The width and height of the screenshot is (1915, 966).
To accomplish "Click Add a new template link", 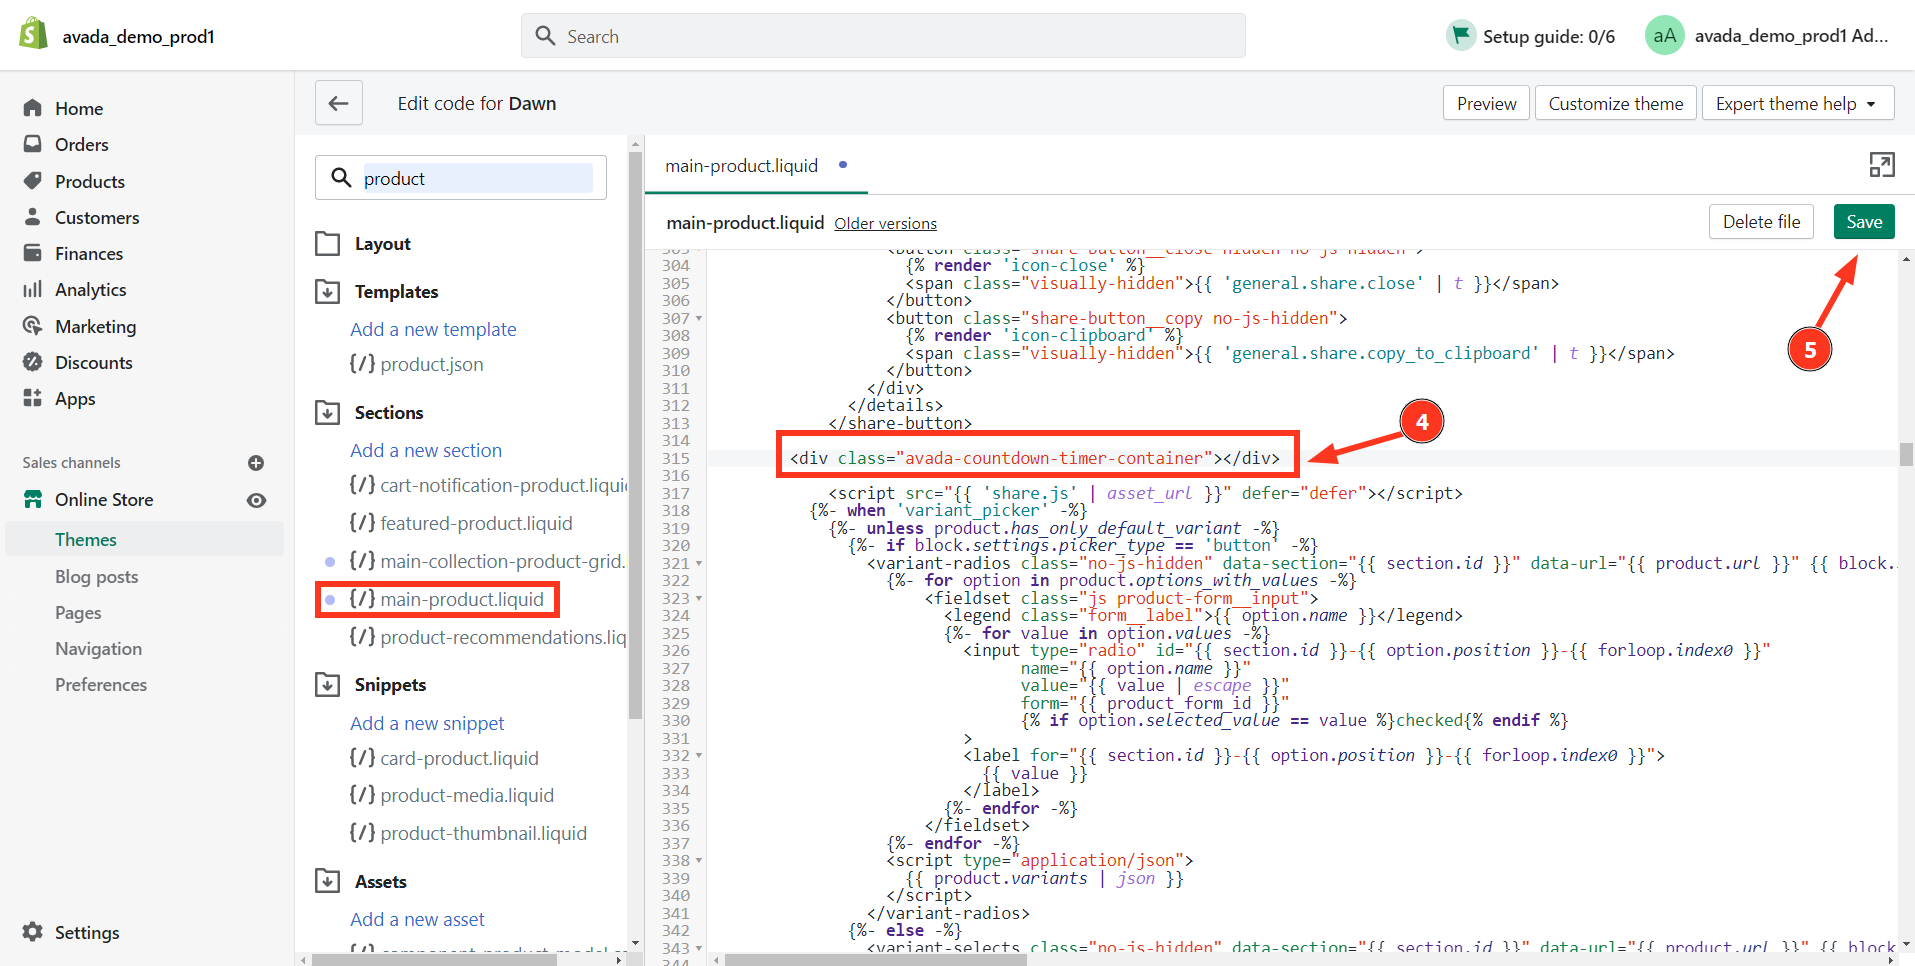I will pyautogui.click(x=433, y=329).
